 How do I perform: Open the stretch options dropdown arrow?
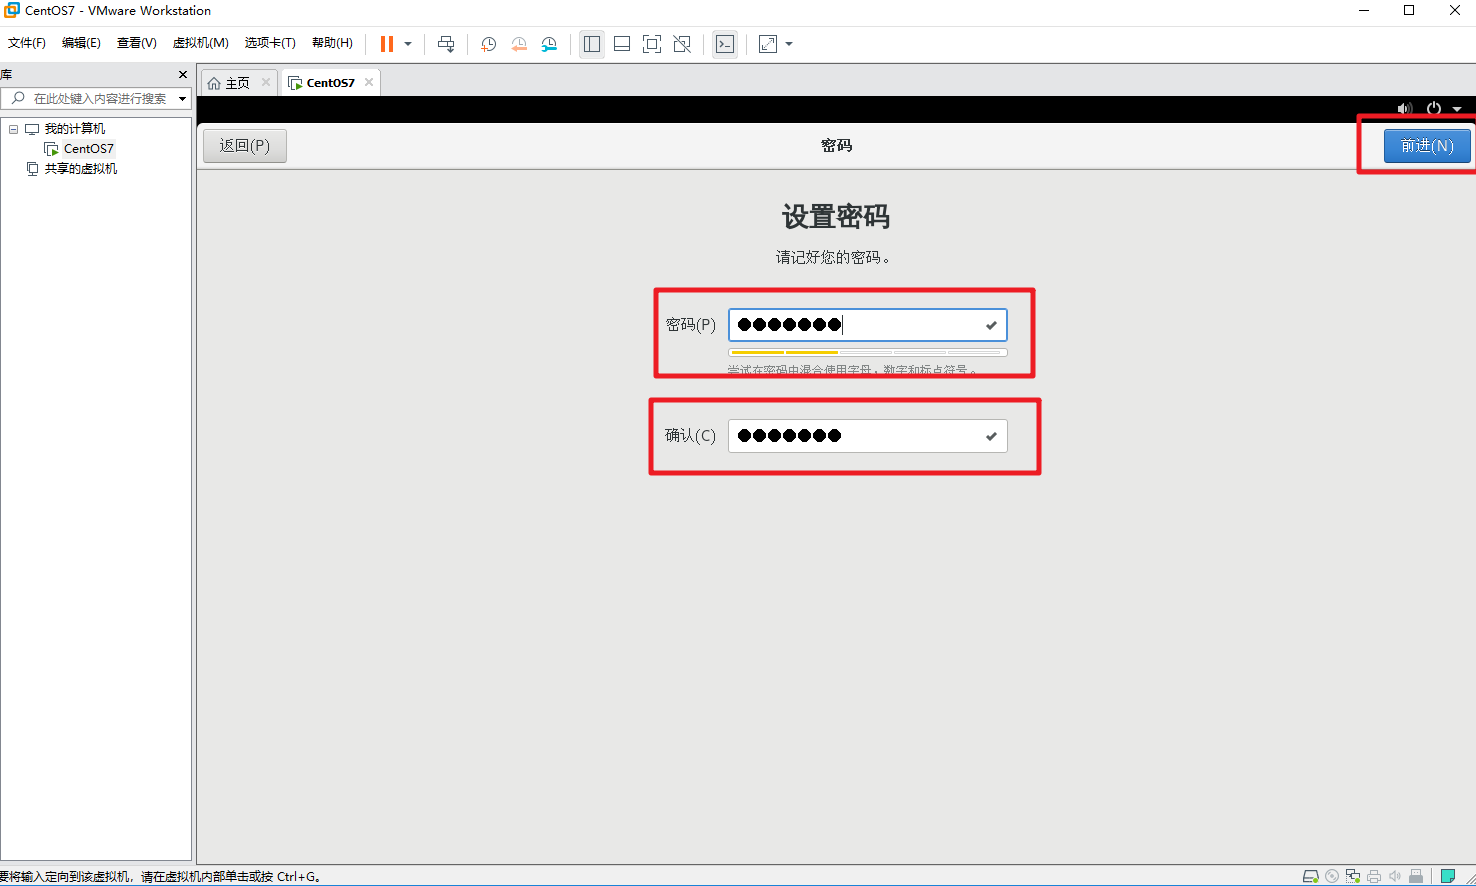click(789, 44)
